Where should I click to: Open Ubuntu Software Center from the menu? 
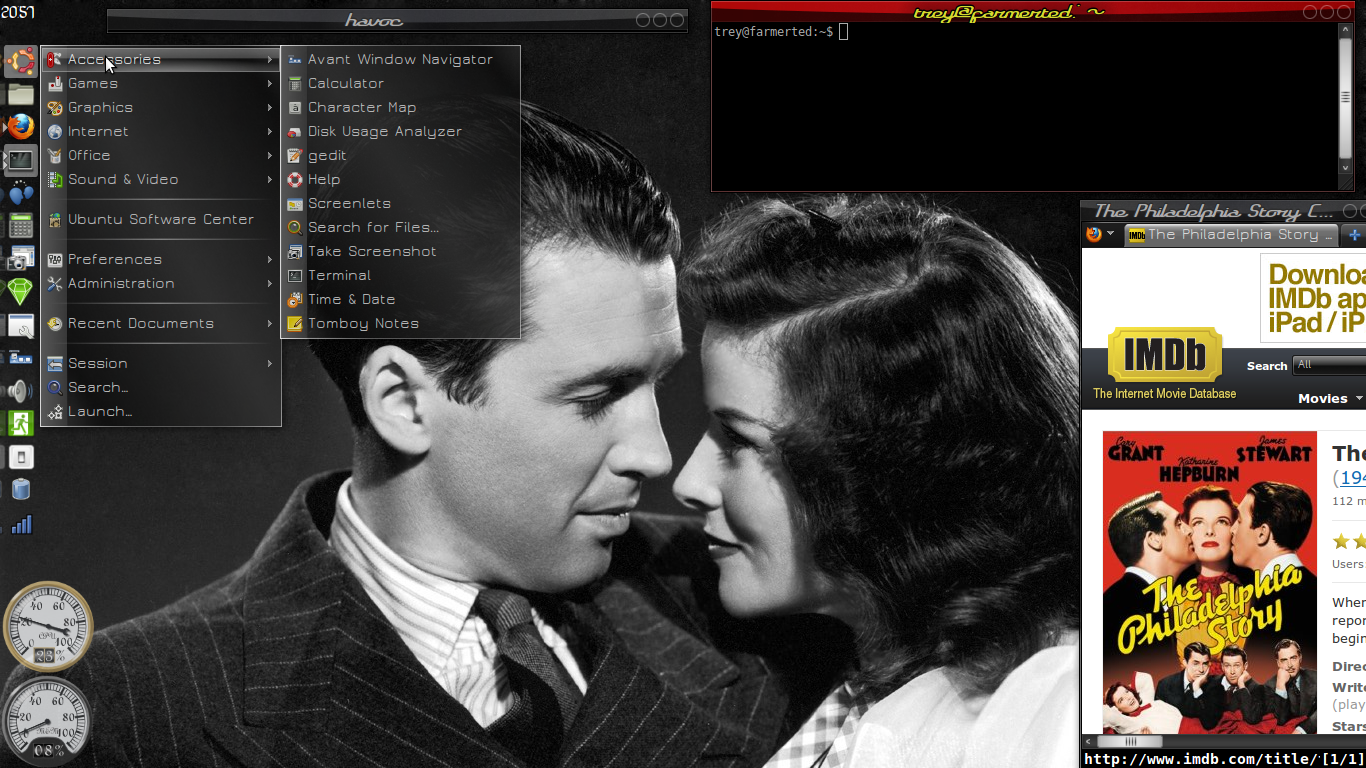(x=160, y=220)
